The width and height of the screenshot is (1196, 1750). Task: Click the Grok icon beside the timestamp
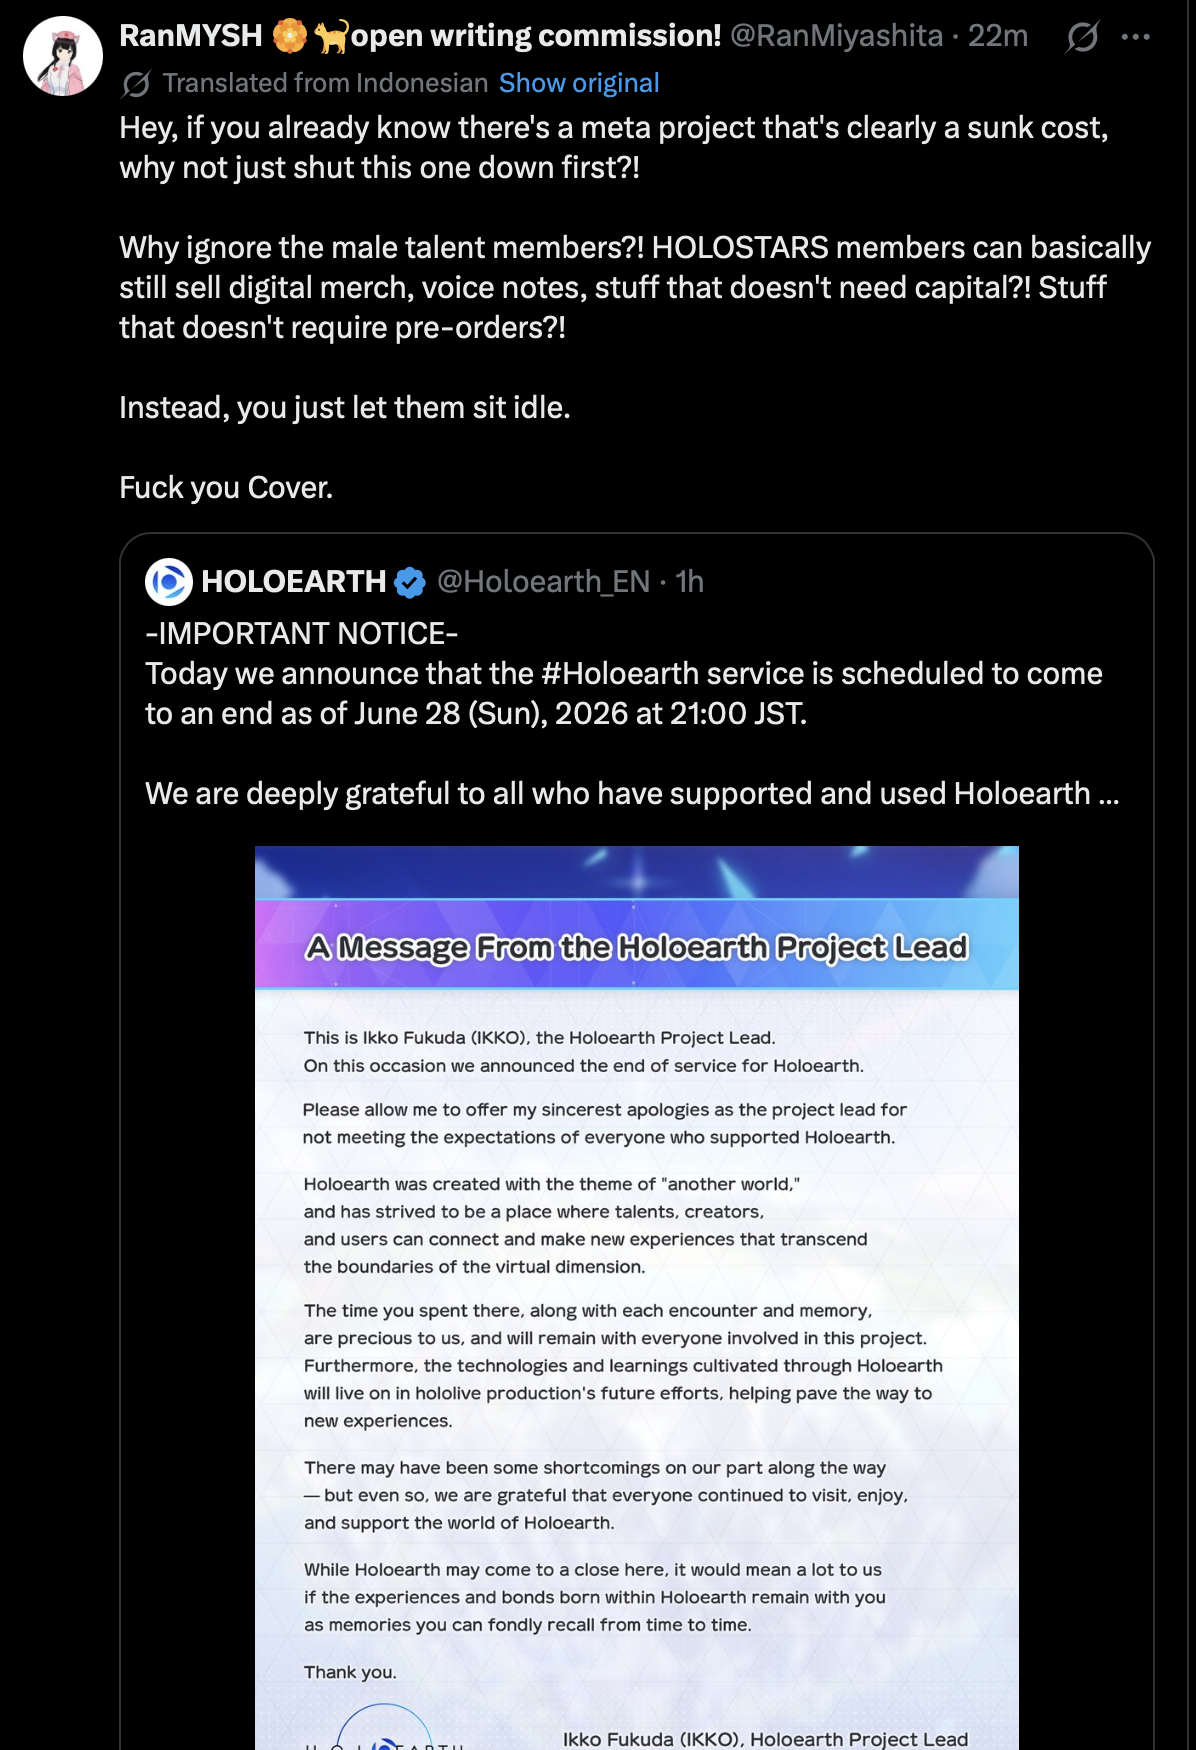point(1082,37)
